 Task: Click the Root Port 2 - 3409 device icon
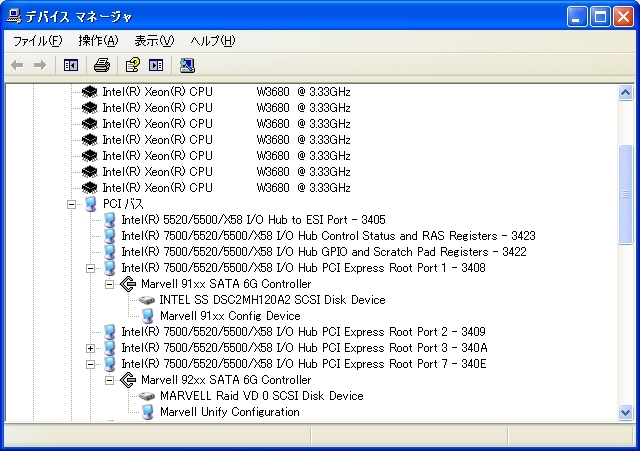[109, 332]
